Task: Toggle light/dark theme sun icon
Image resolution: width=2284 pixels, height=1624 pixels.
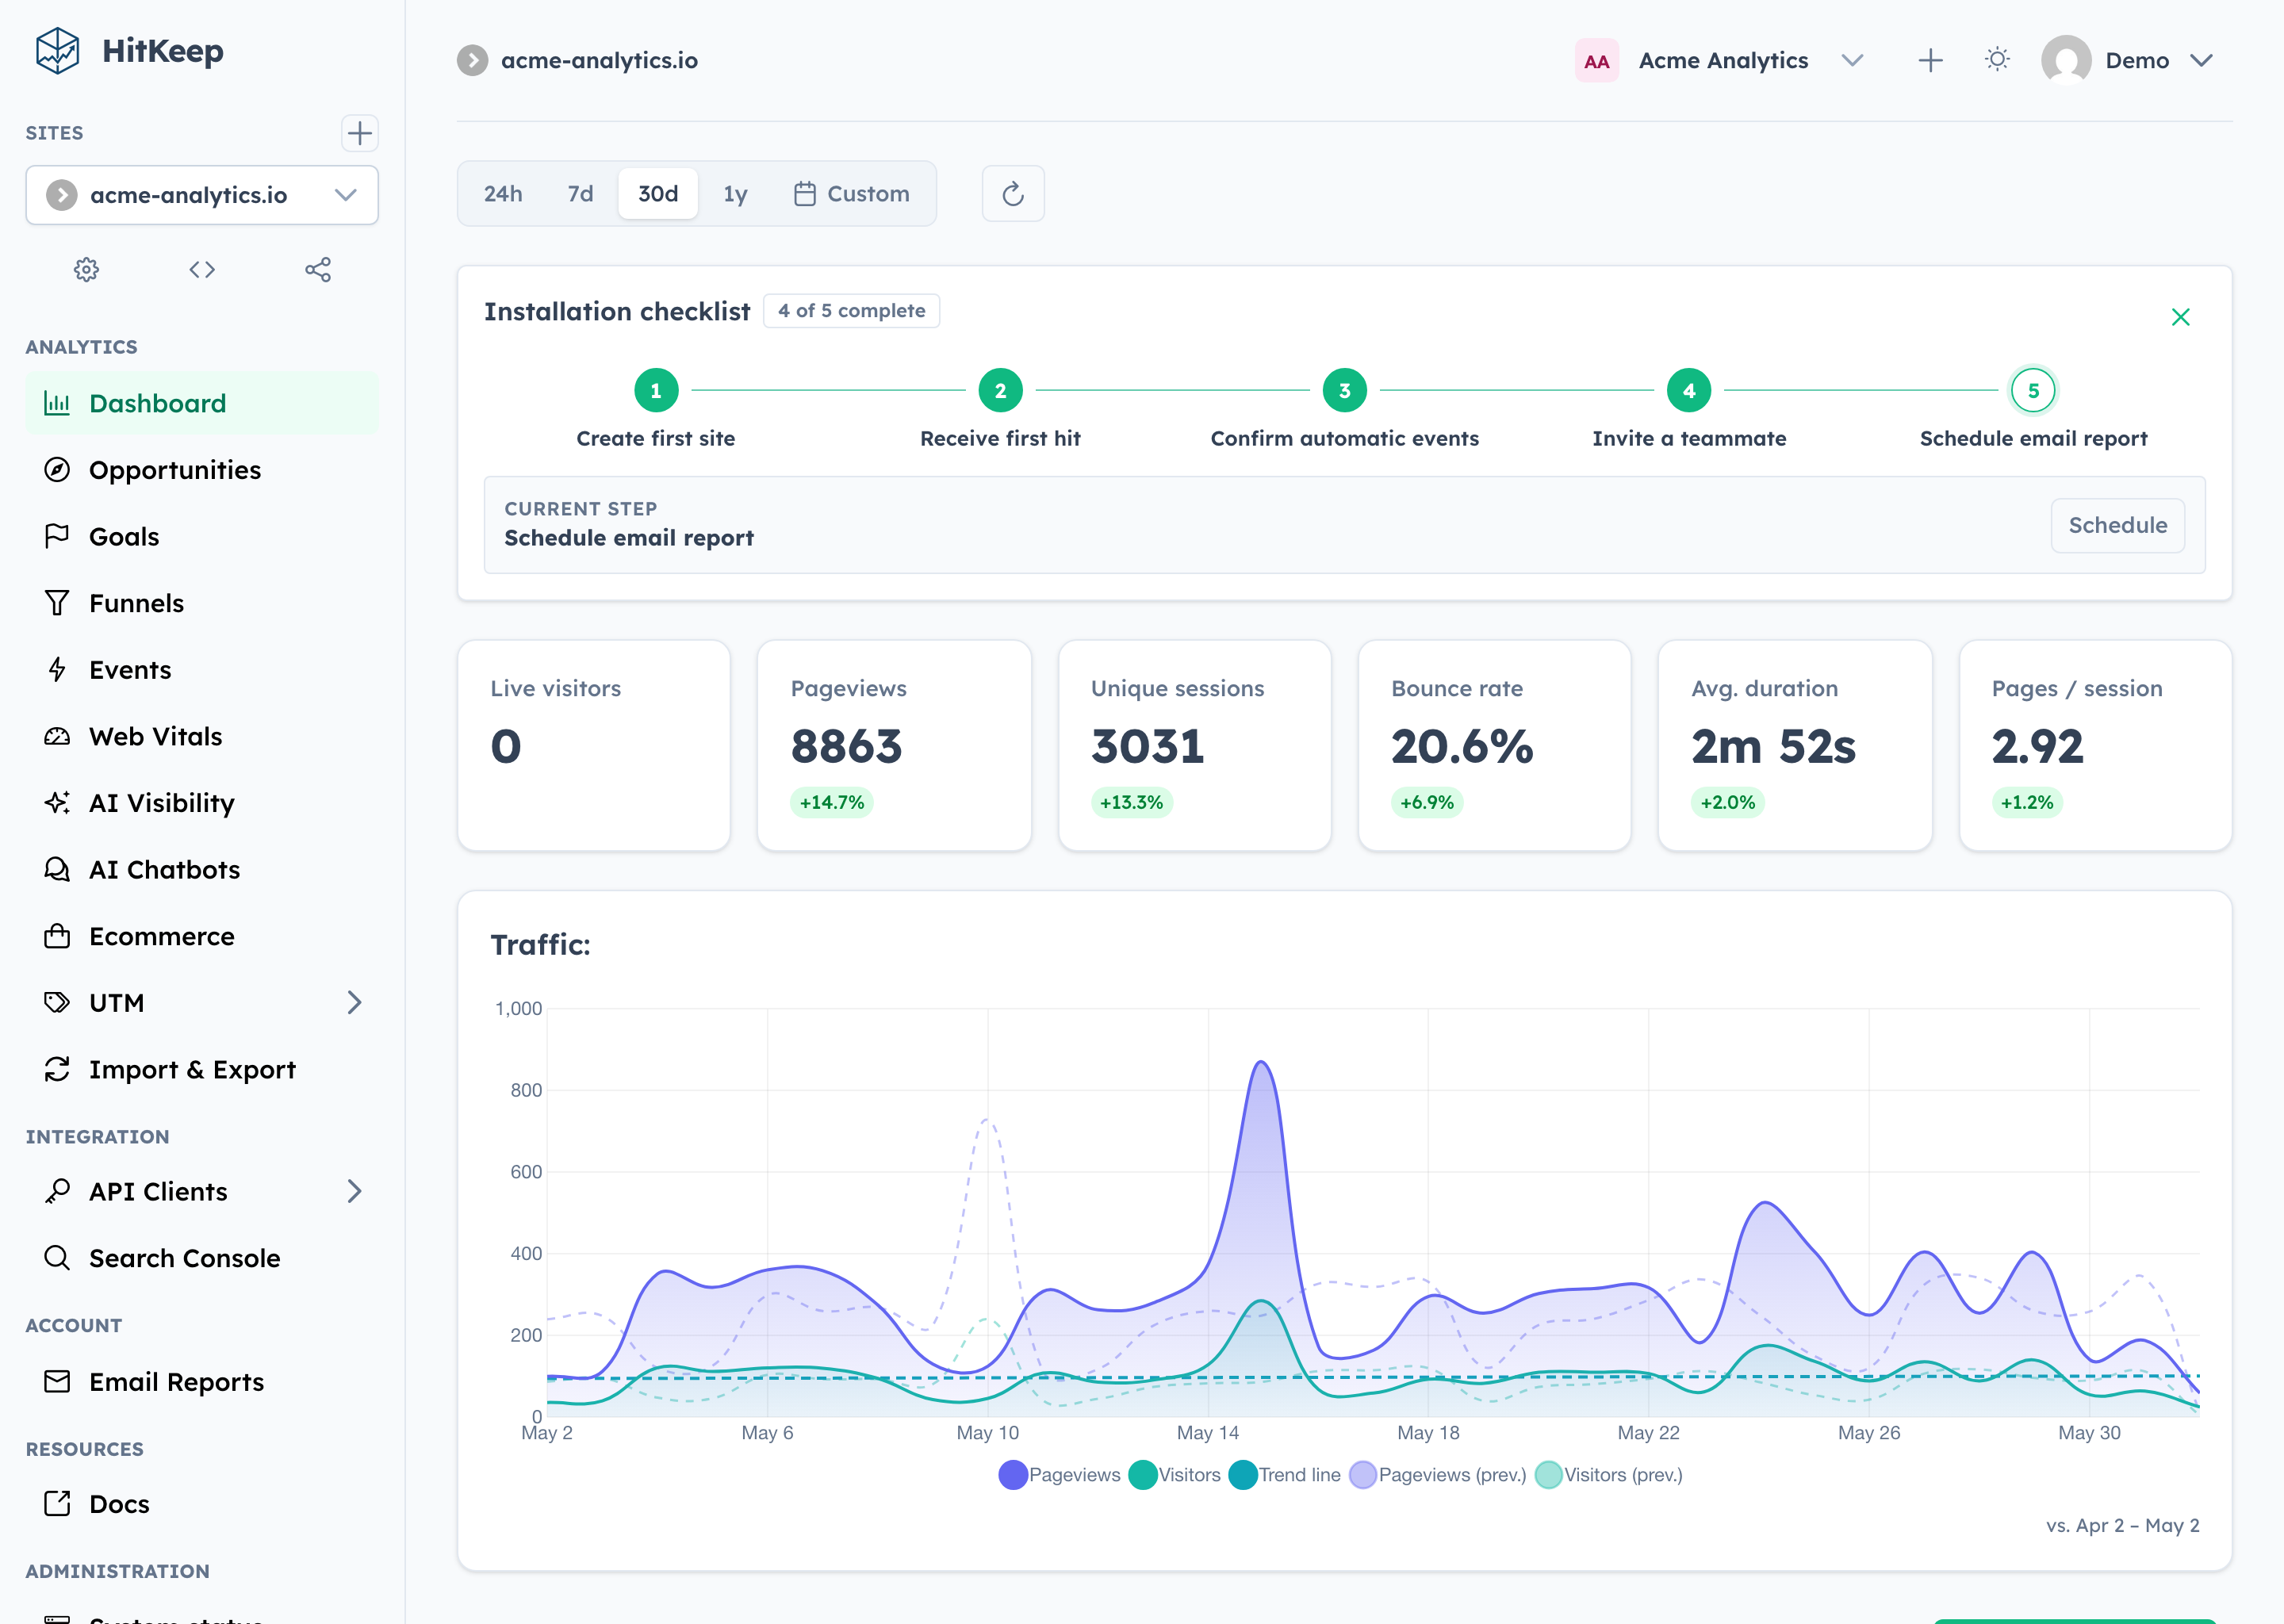Action: (1997, 60)
